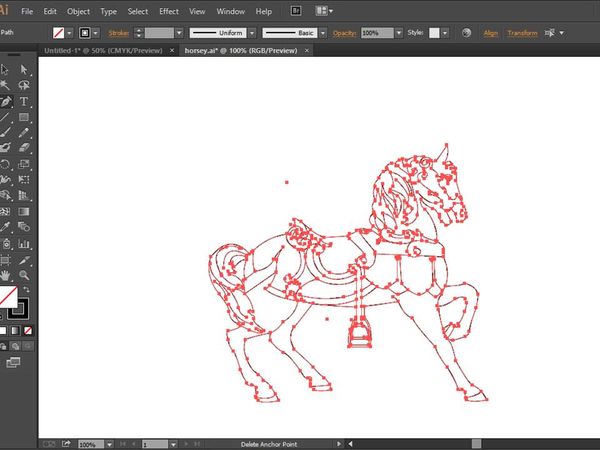Screen dimensions: 600x450
Task: Open the artboard number dropdown
Action: click(173, 444)
